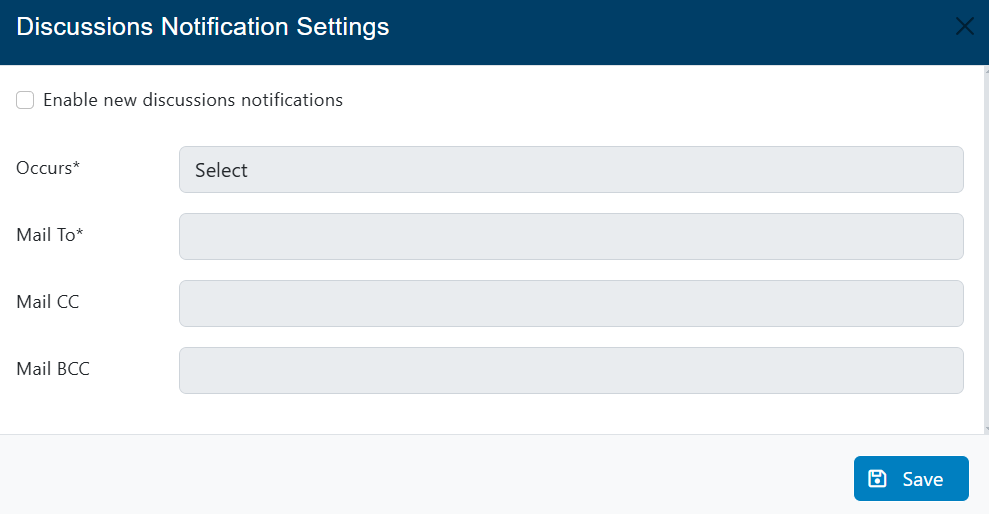Click the scrollbar up arrow at dialog edge
The height and width of the screenshot is (514, 989).
[985, 72]
